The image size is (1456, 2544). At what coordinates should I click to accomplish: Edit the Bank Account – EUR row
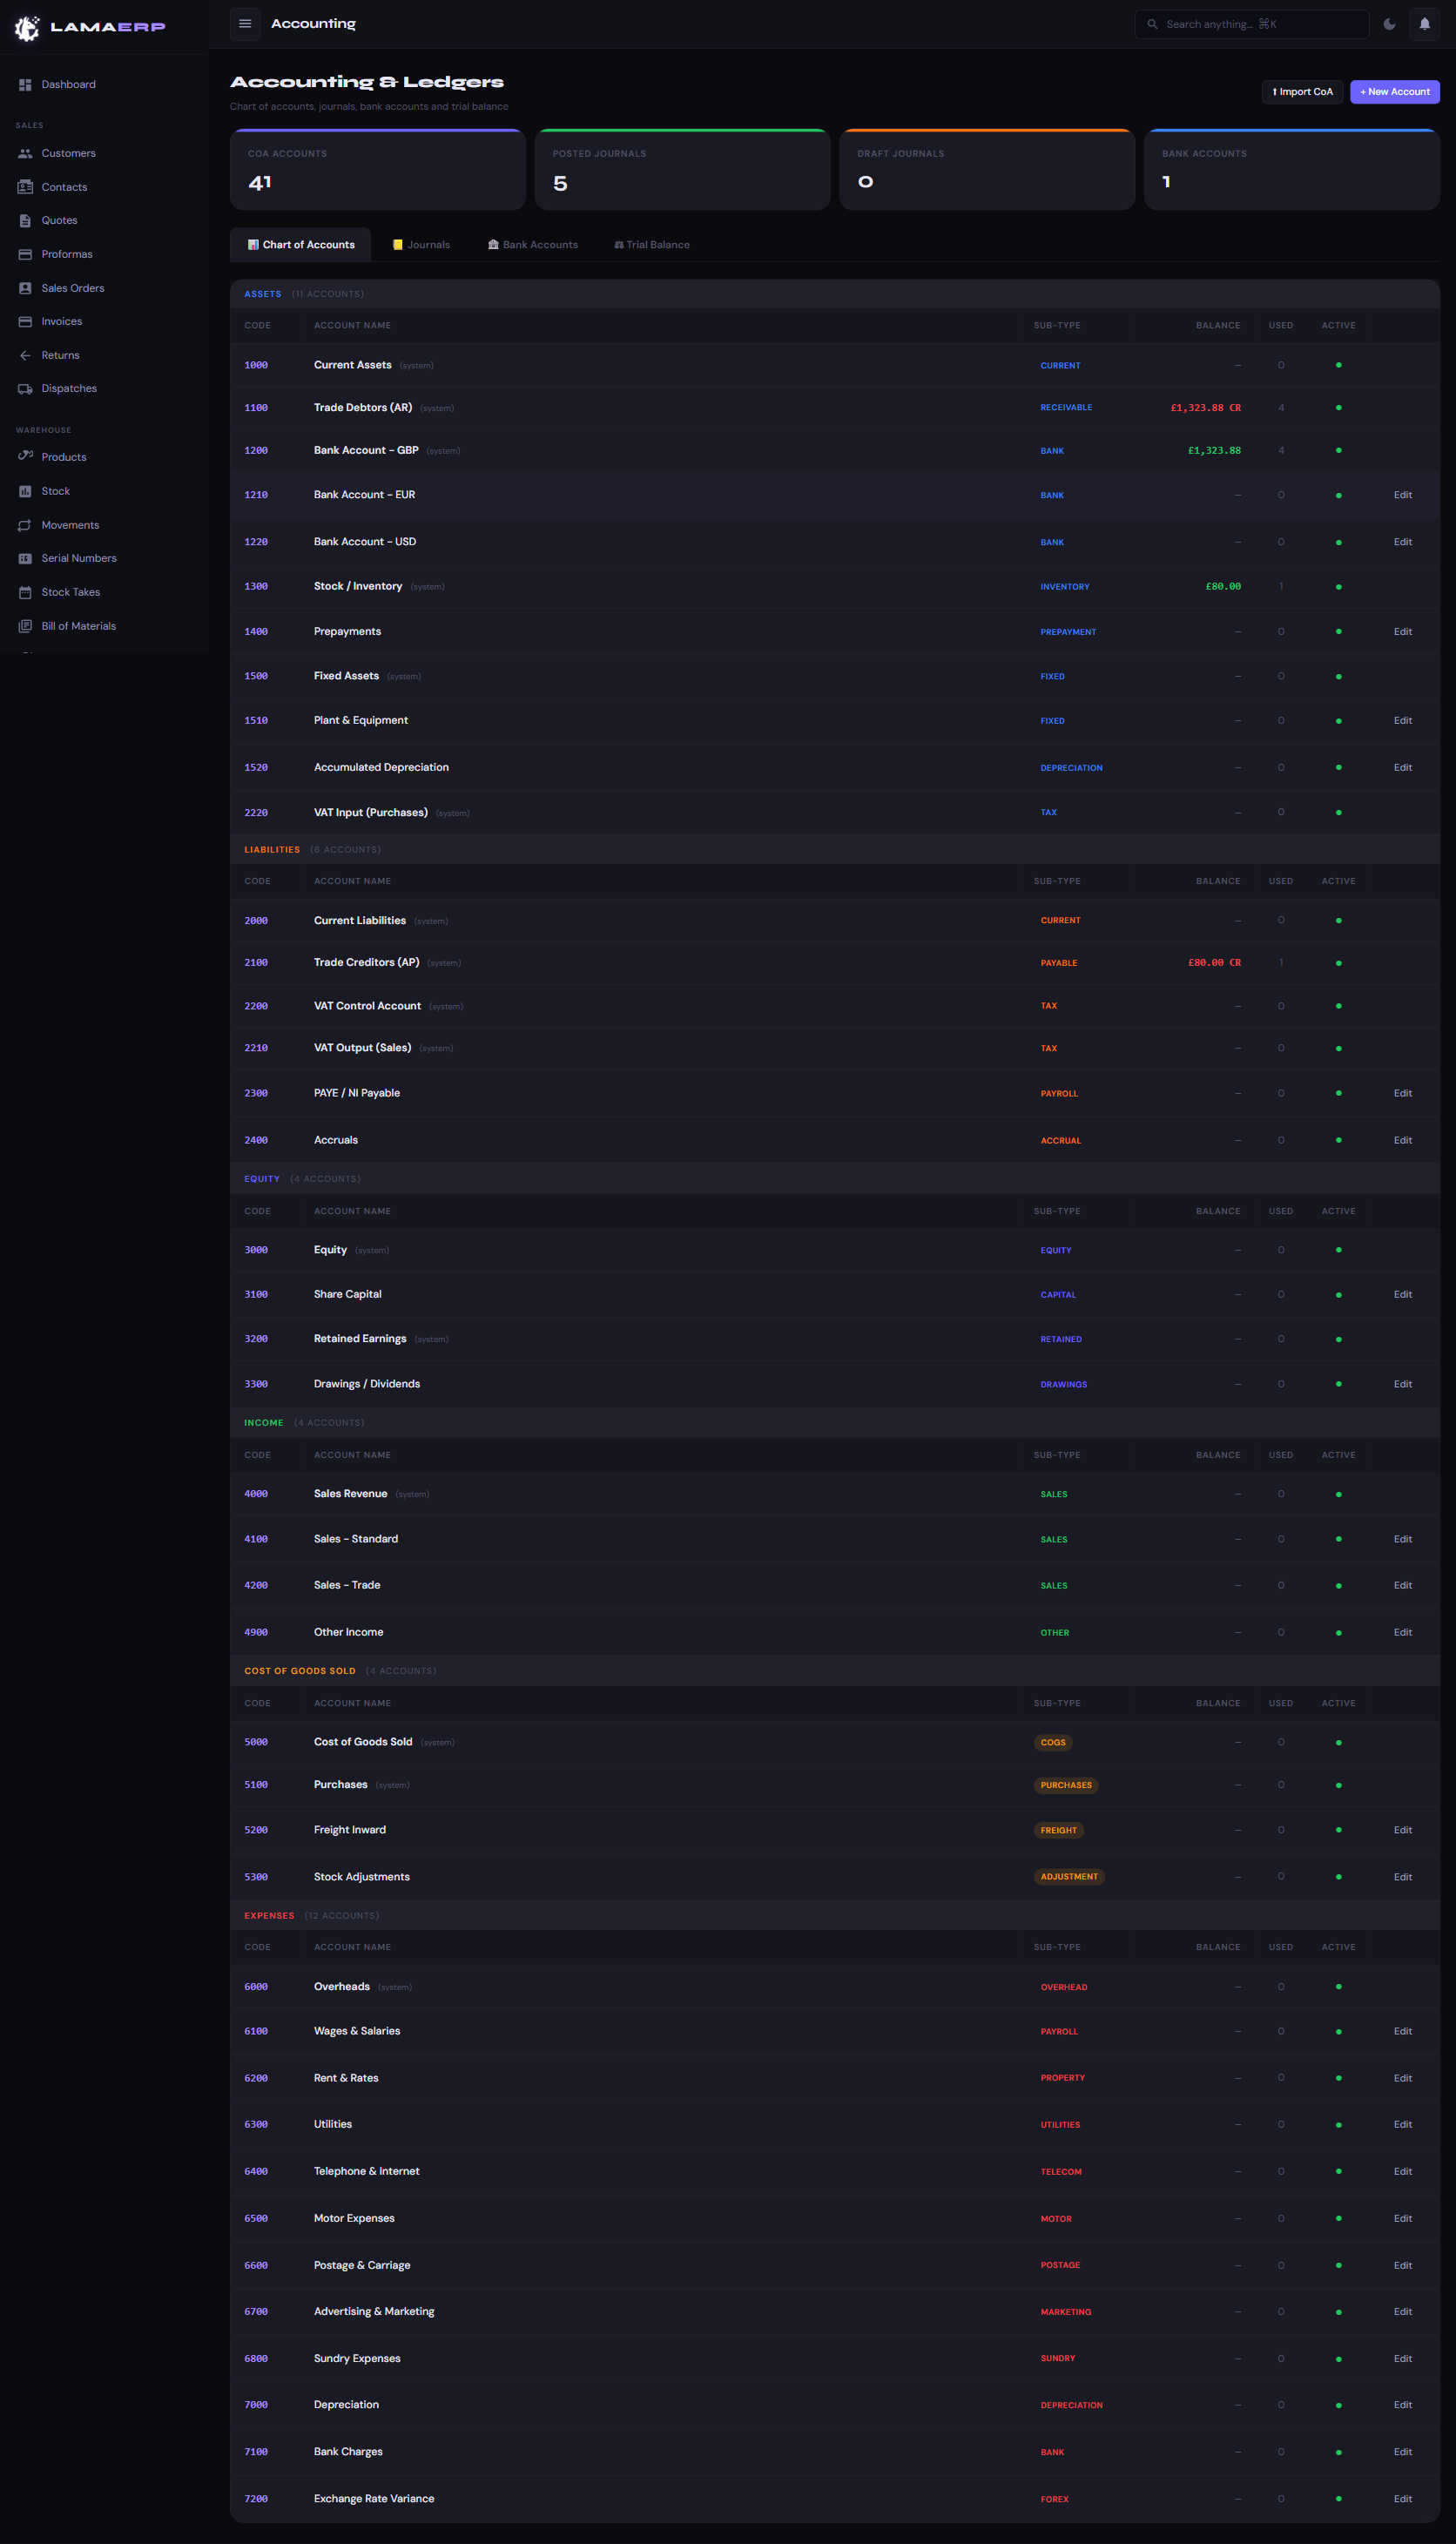pyautogui.click(x=1402, y=495)
